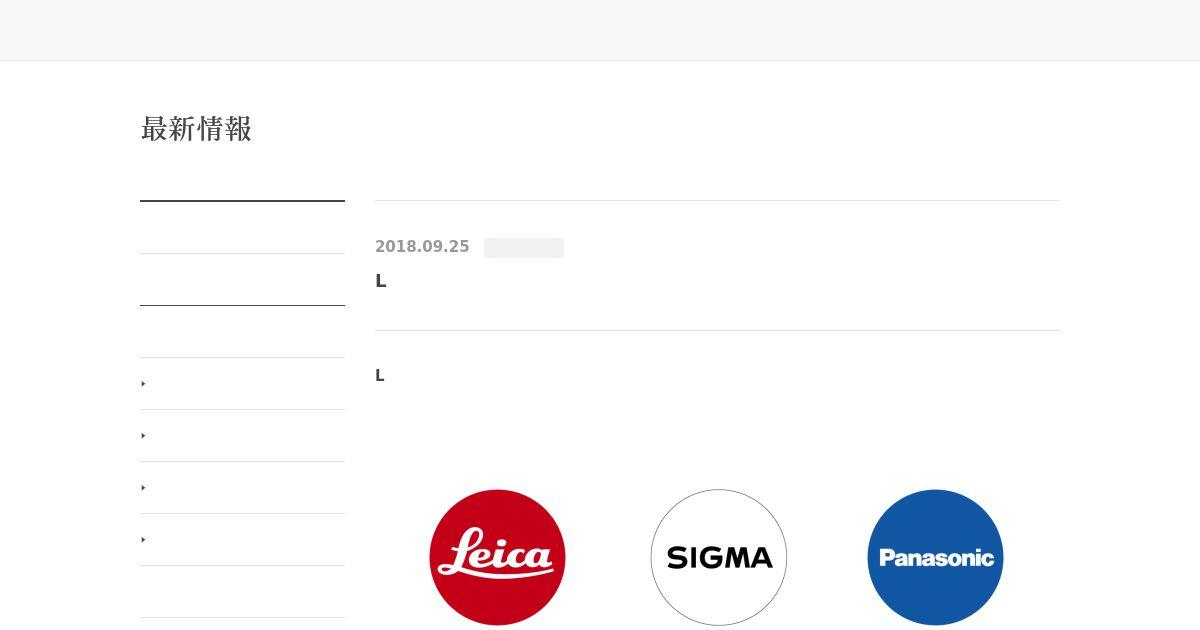Click the second blank sidebar row
Viewport: 1200px width, 630px height.
pos(242,280)
